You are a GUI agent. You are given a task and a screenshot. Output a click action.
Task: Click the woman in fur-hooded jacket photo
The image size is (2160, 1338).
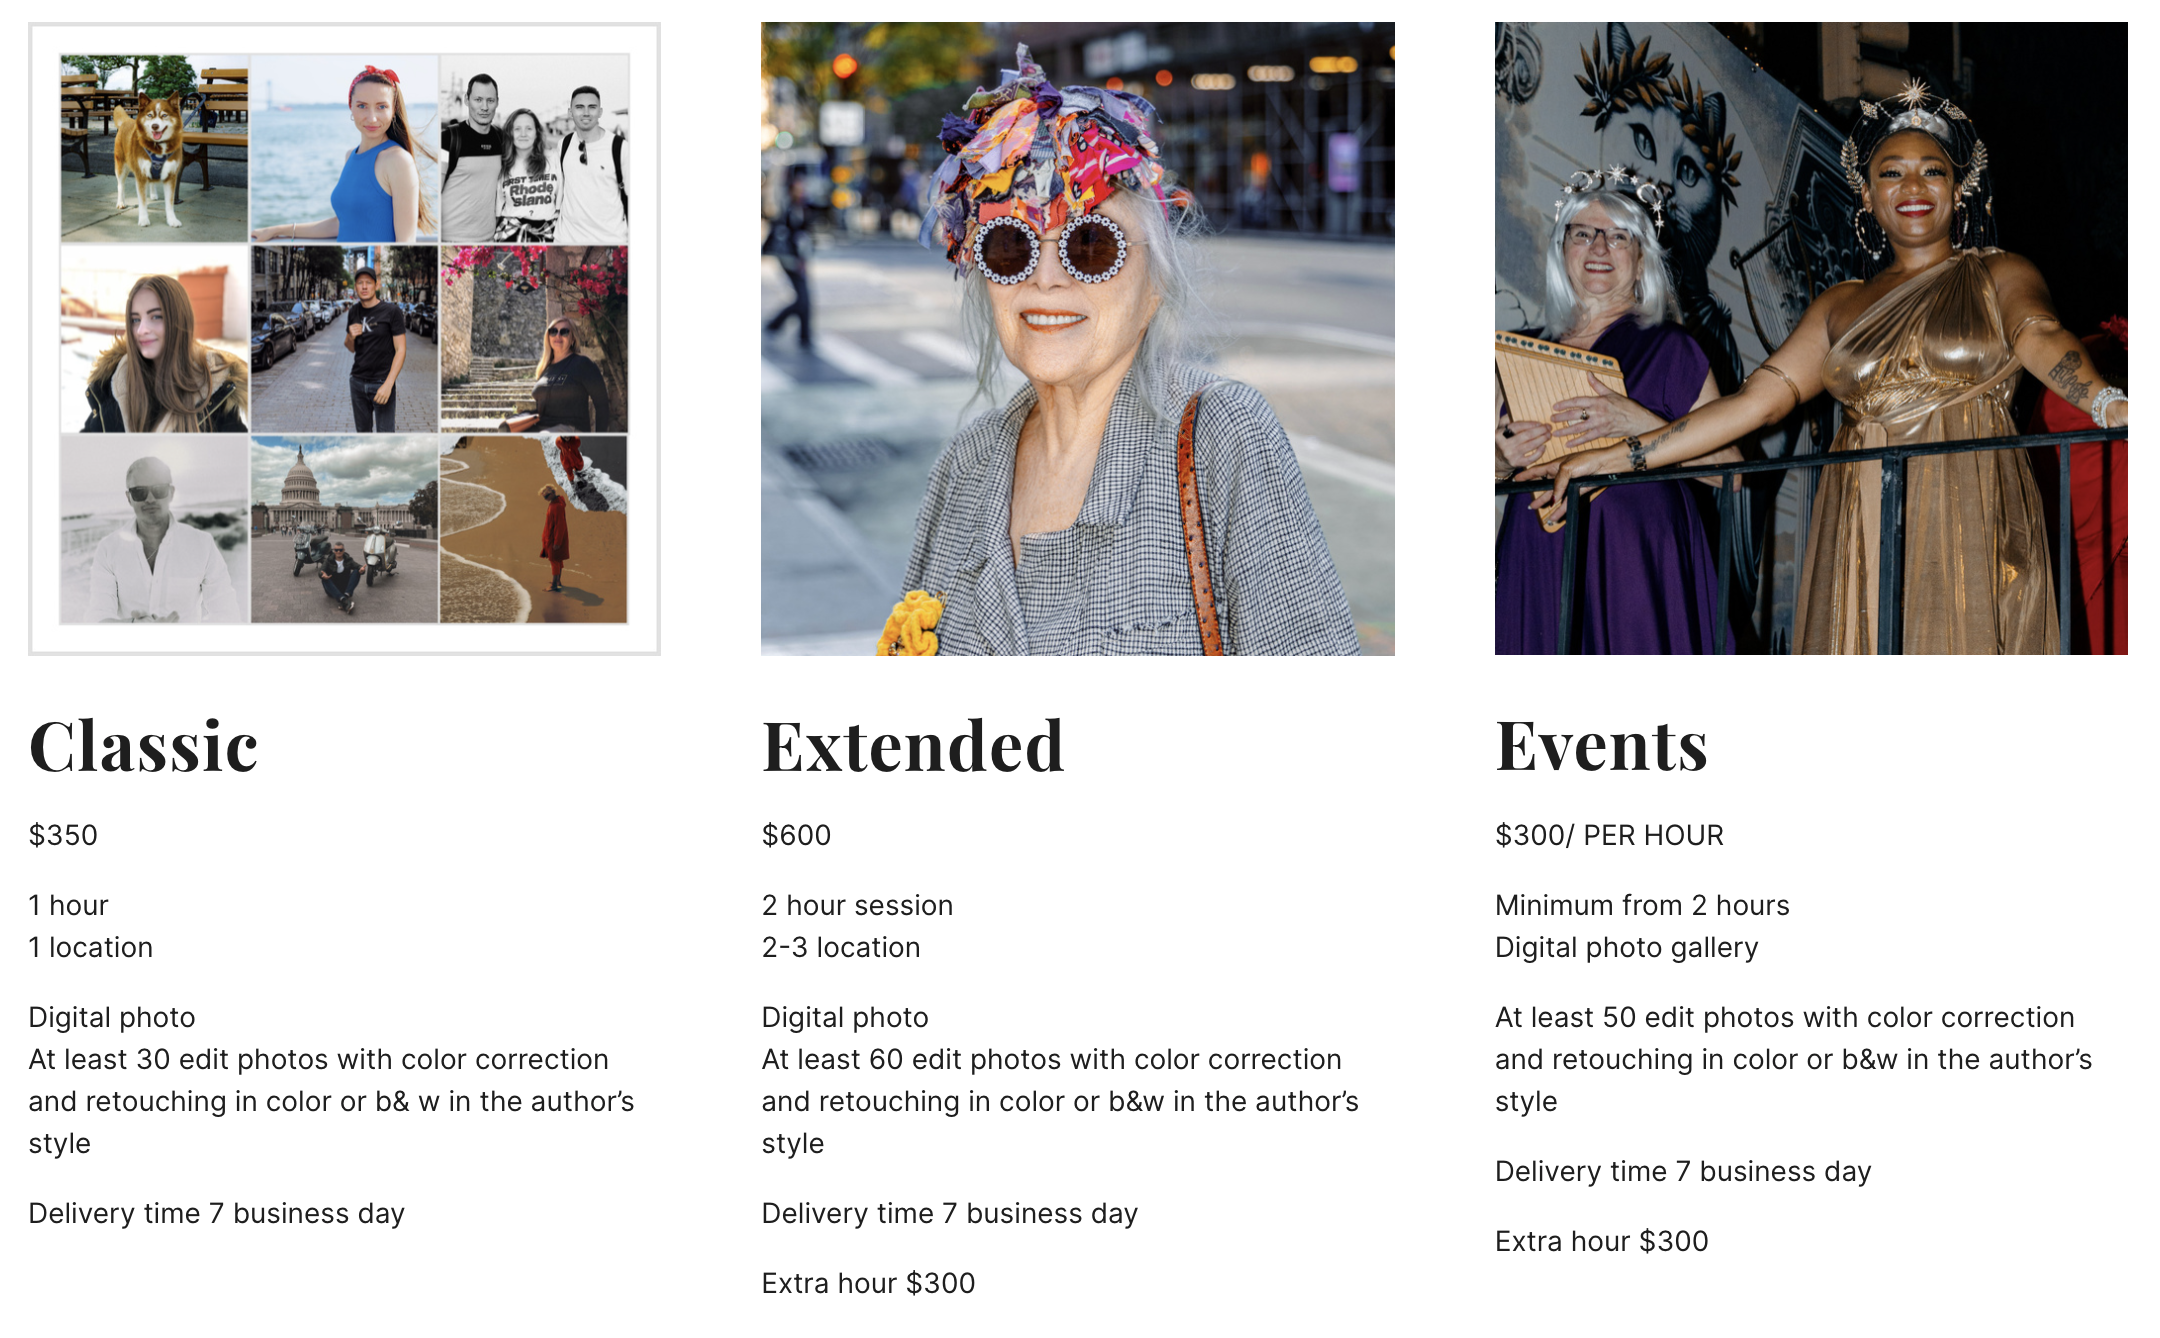coord(154,339)
